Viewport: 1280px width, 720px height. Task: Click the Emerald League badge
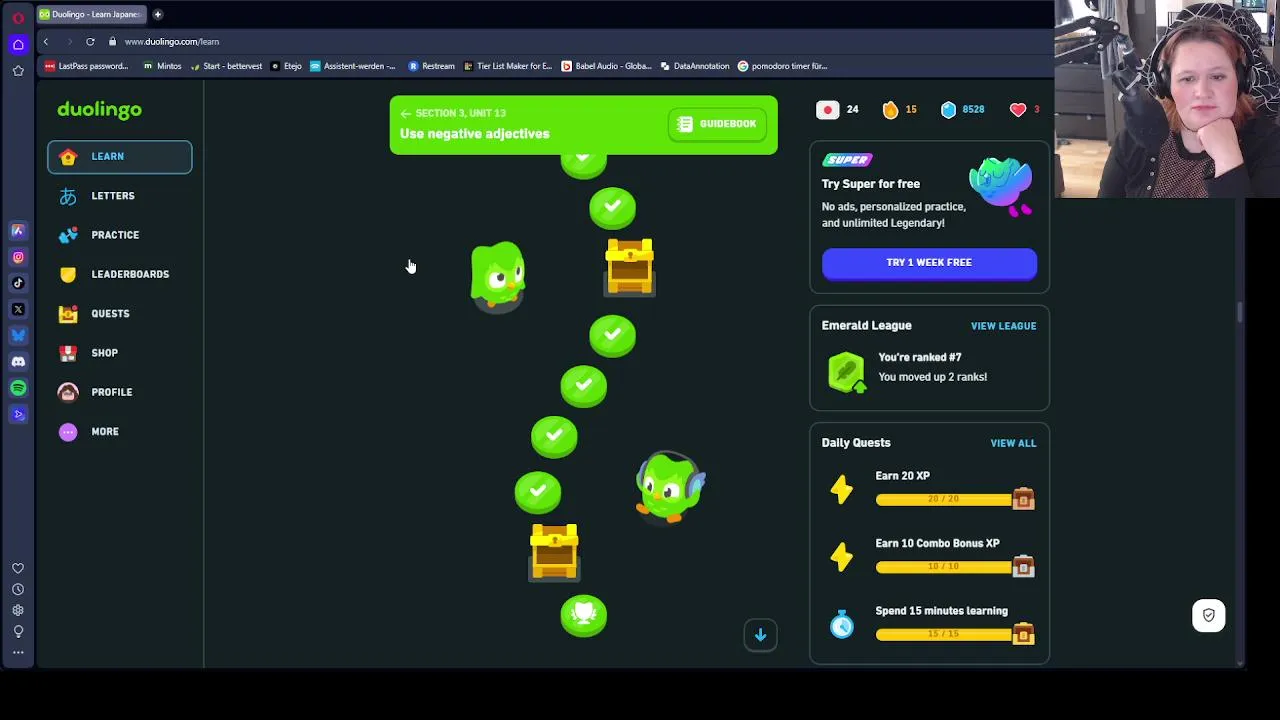tap(846, 372)
